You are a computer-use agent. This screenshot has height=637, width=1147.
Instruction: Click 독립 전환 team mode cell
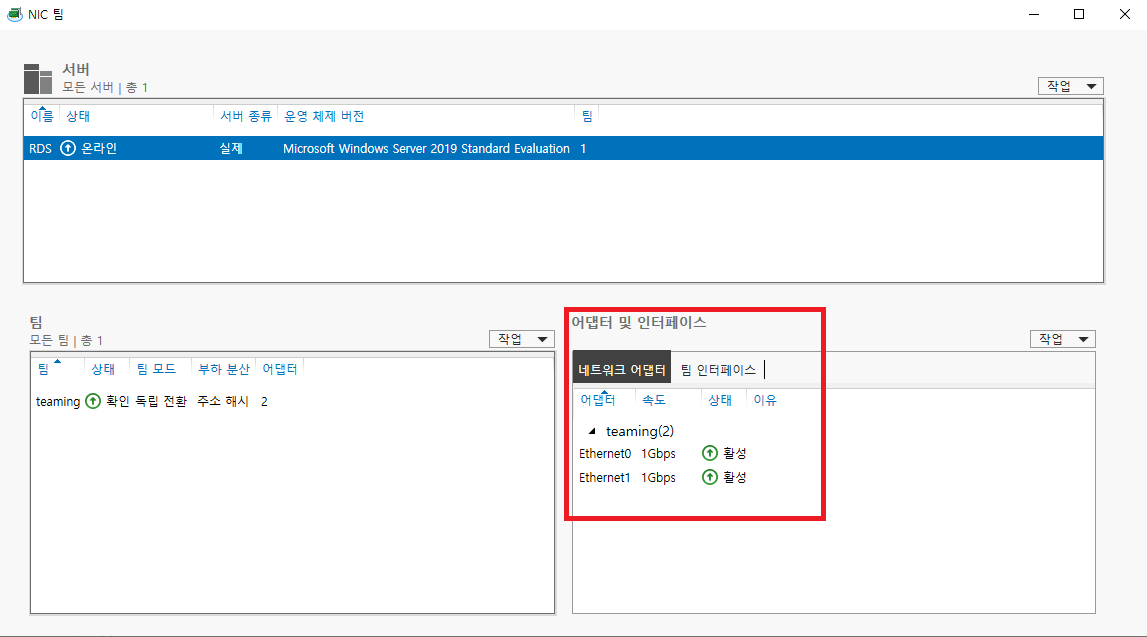point(161,402)
